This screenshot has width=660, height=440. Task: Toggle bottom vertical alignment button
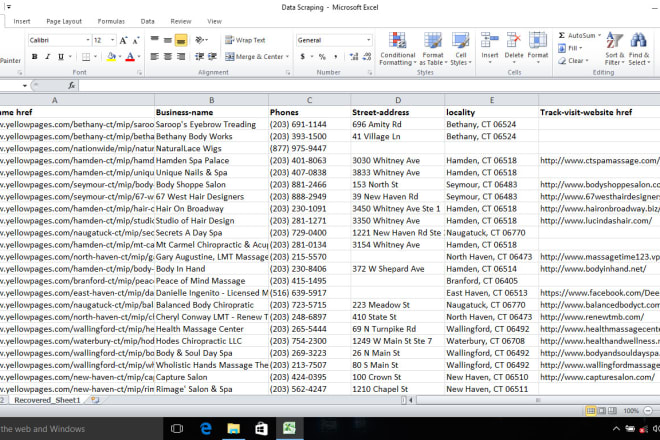(x=181, y=40)
